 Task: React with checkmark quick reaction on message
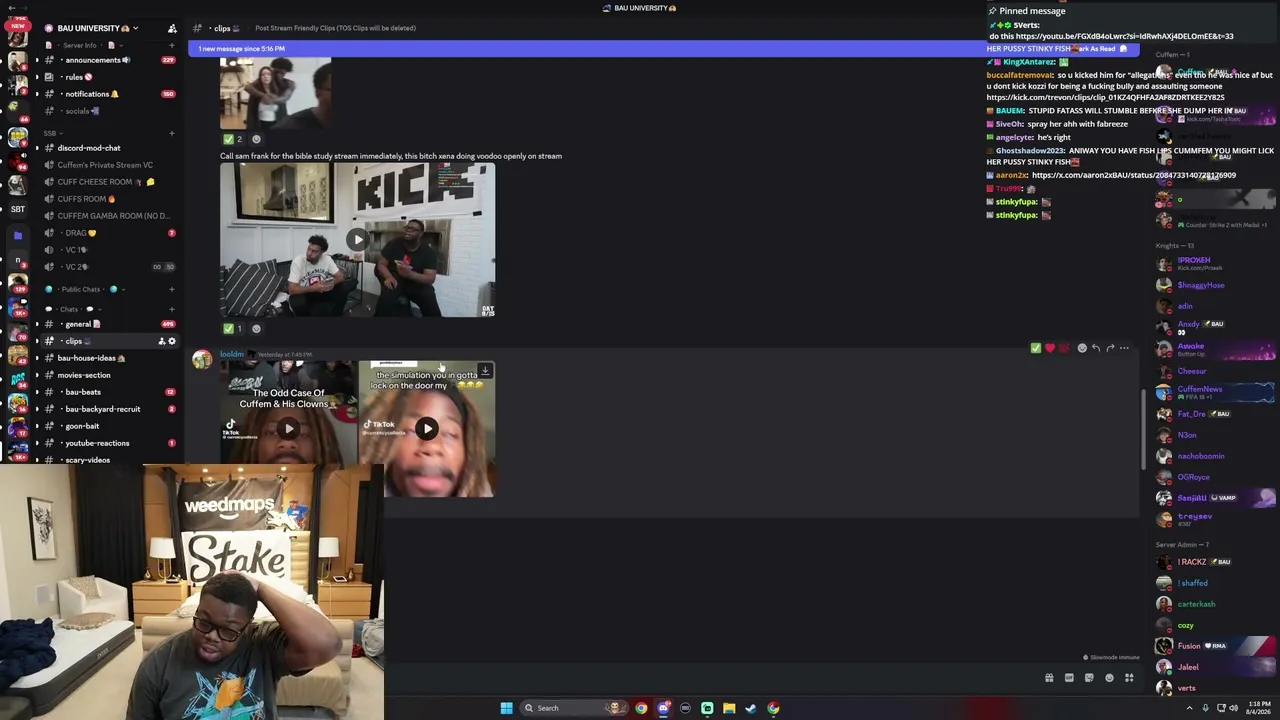click(x=1035, y=348)
